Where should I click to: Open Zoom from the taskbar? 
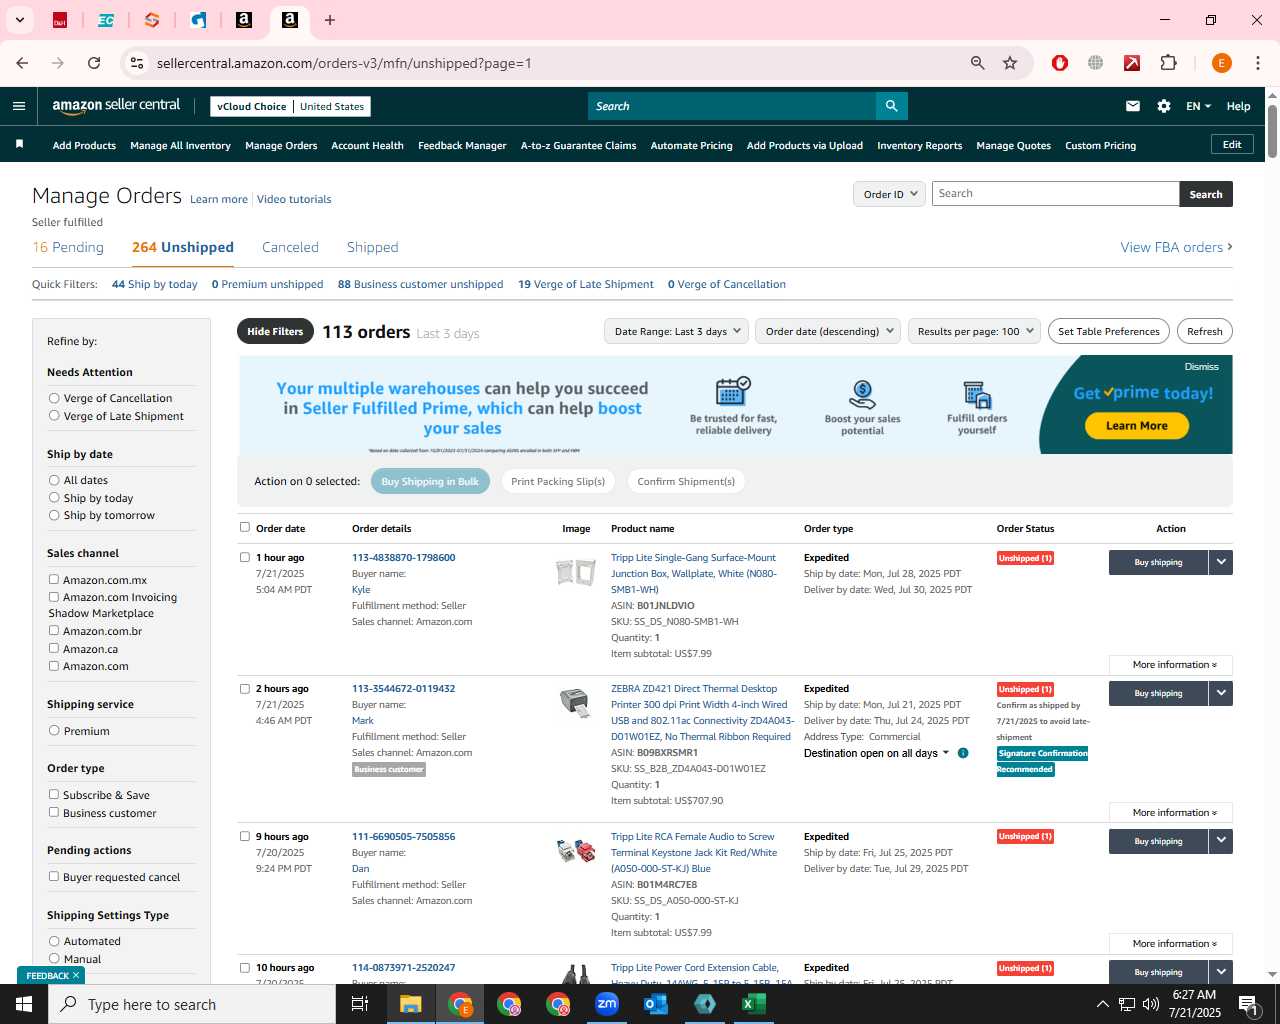pyautogui.click(x=607, y=1004)
